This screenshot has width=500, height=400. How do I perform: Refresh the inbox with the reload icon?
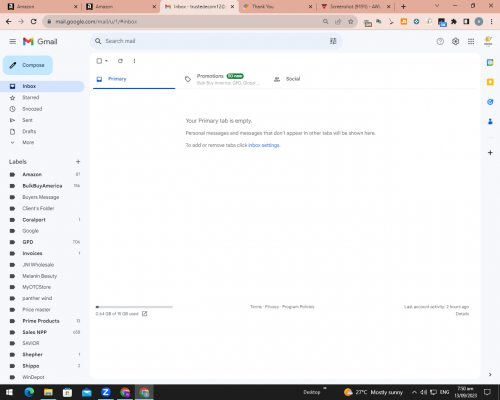(120, 61)
